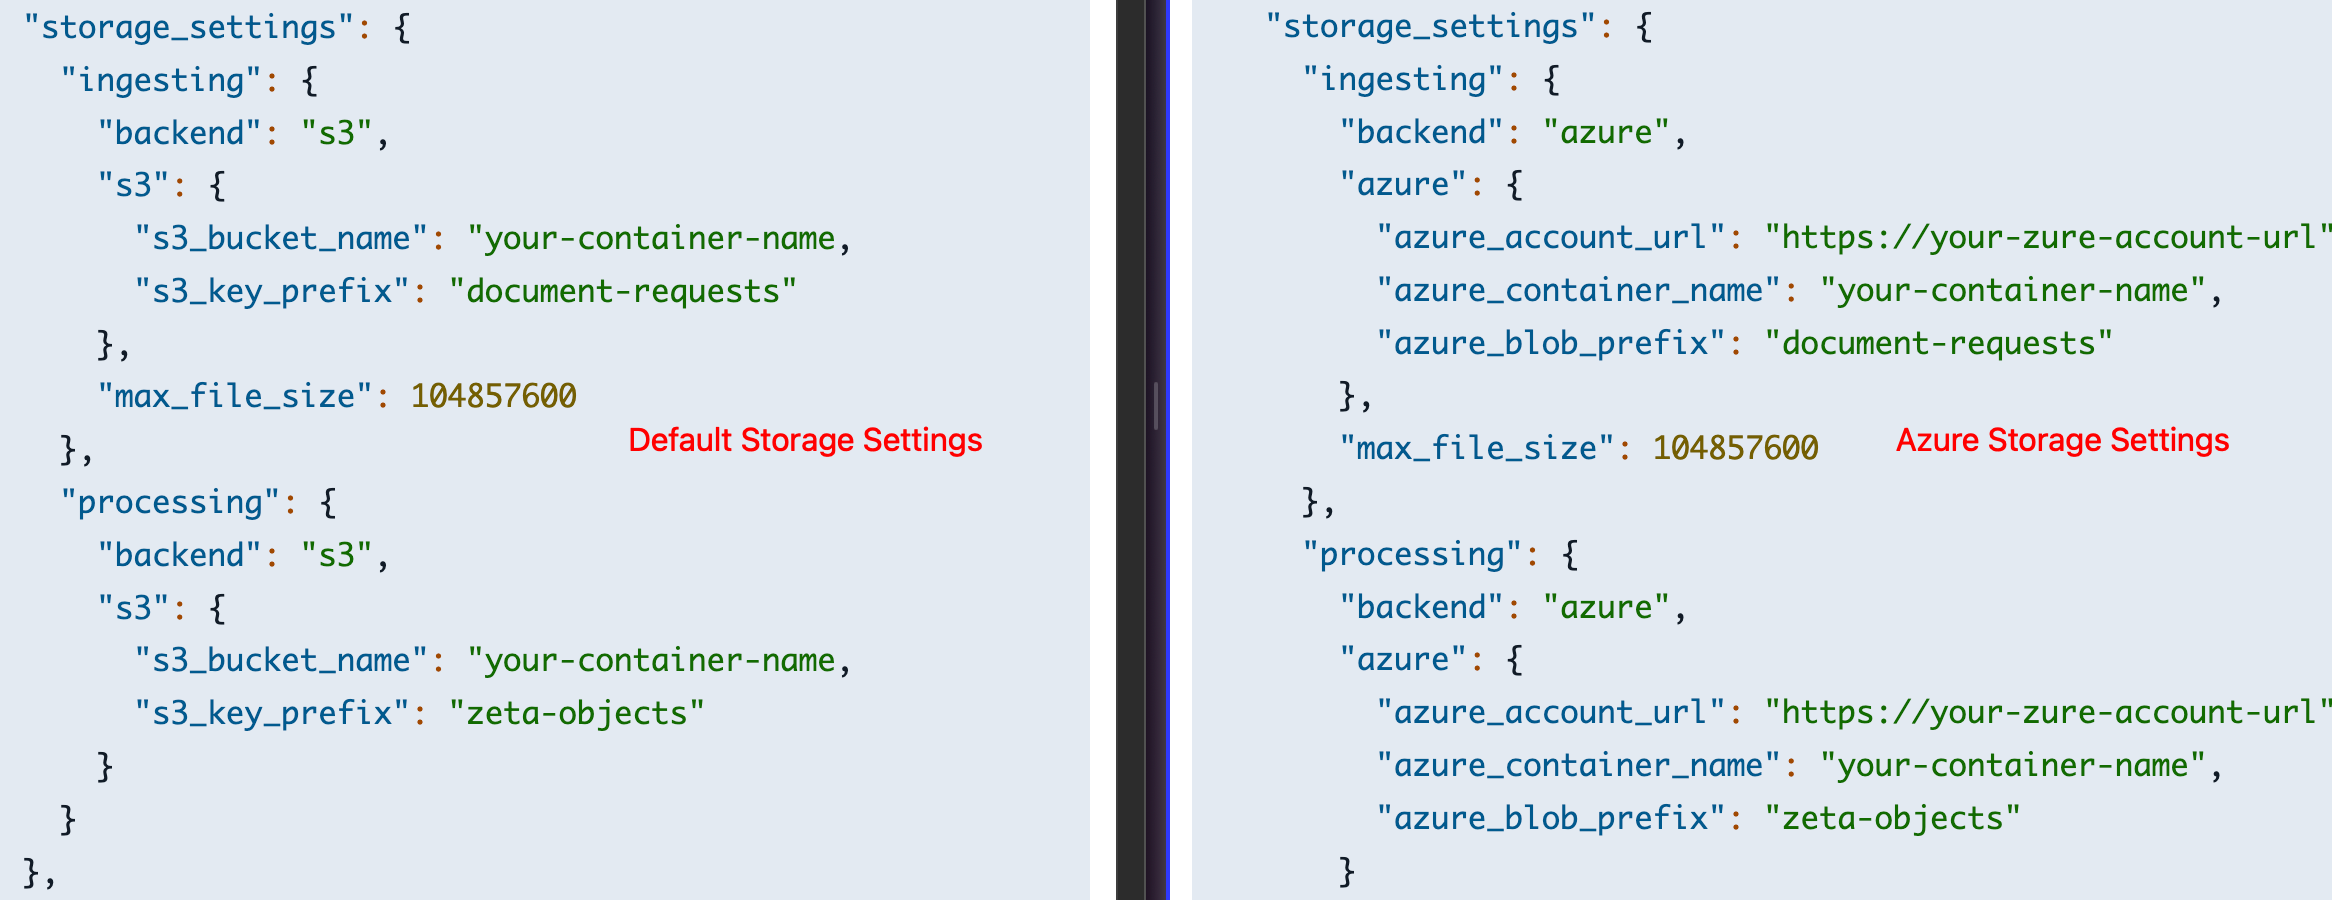Screen dimensions: 2346x900
Task: Select the "storage_settings" key in the left panel
Action: (188, 27)
